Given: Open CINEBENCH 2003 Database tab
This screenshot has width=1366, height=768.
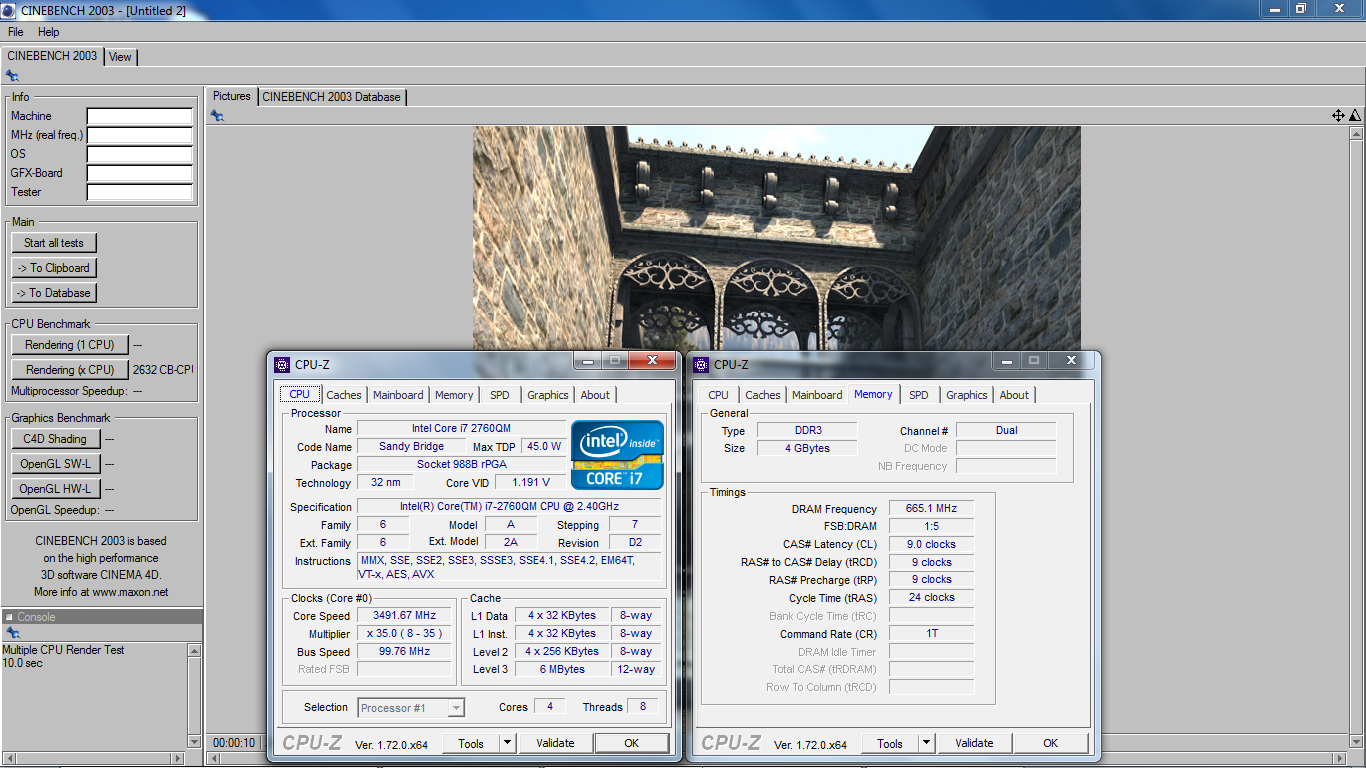Looking at the screenshot, I should (x=331, y=97).
